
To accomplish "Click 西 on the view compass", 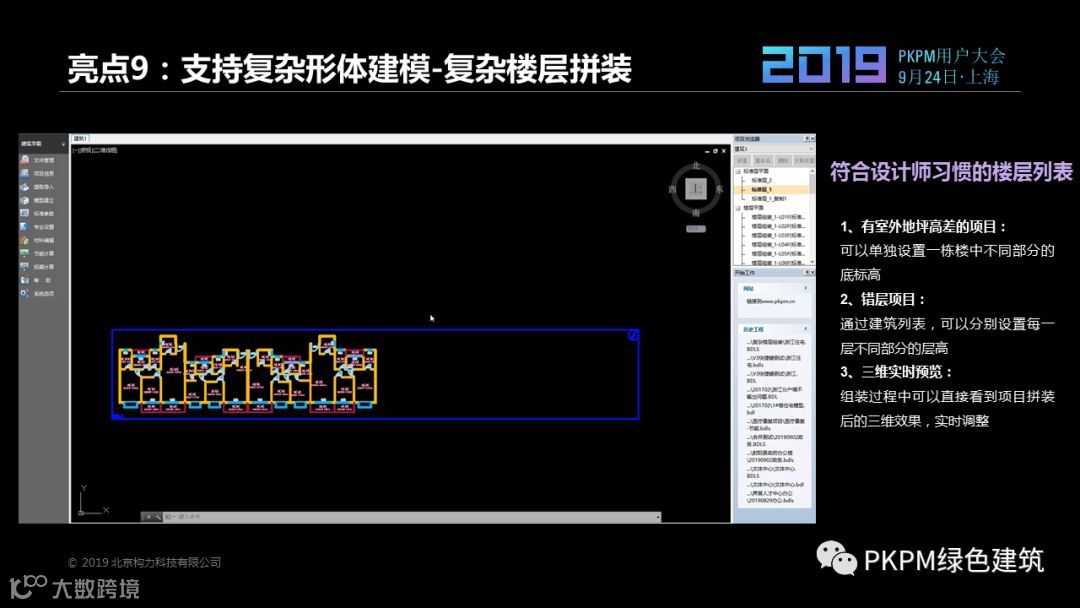I will 673,189.
